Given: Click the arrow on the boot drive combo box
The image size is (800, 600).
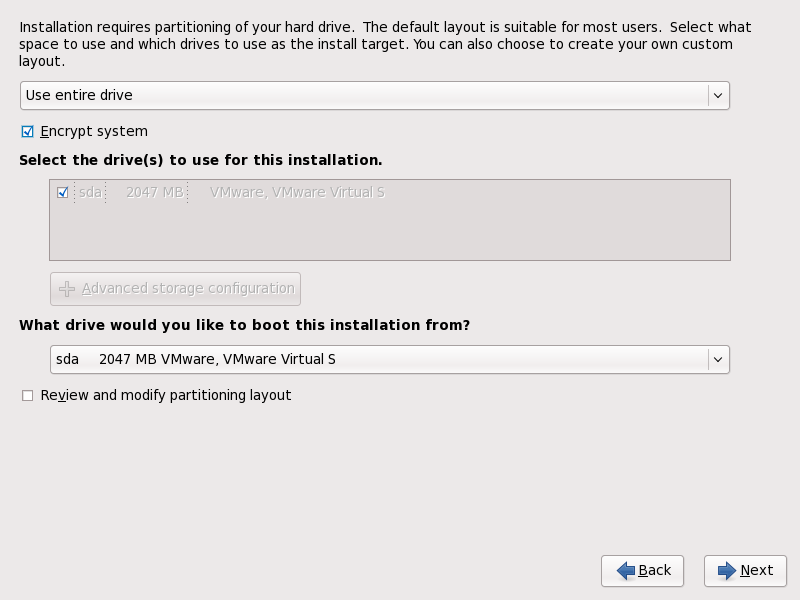Looking at the screenshot, I should click(x=717, y=359).
